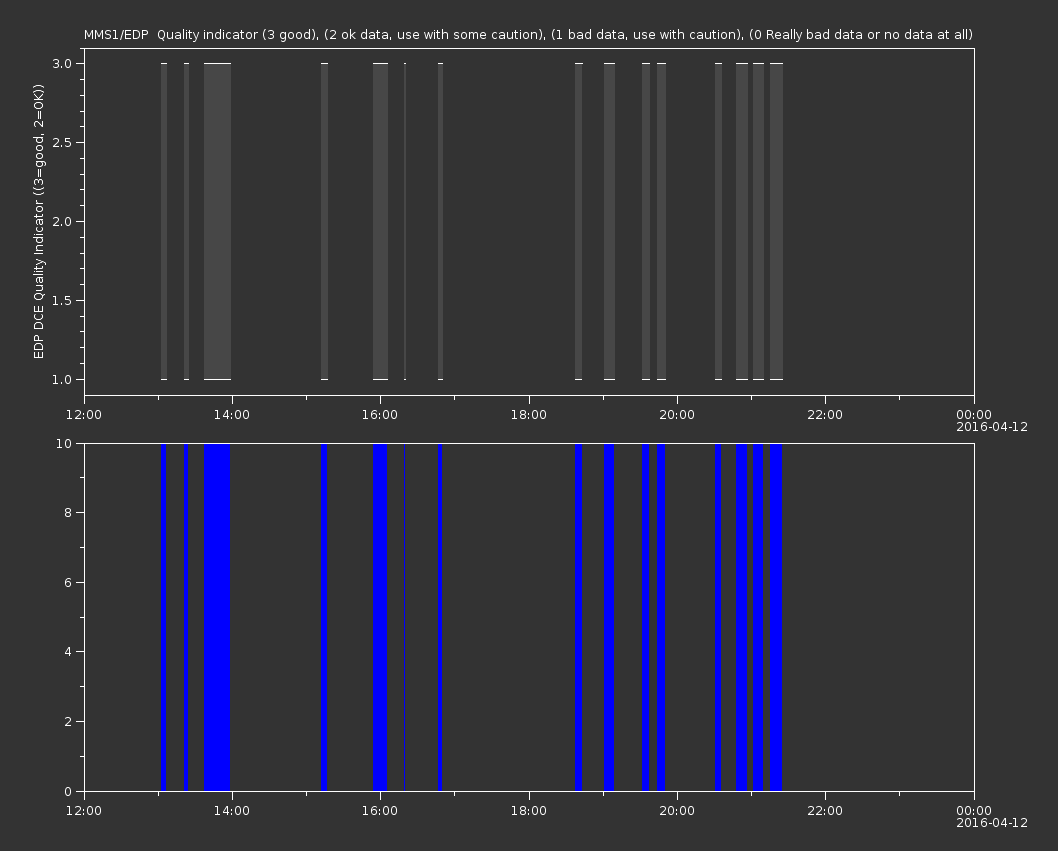1058x851 pixels.
Task: Click the 22:00 time label under bottom plot
Action: (825, 811)
